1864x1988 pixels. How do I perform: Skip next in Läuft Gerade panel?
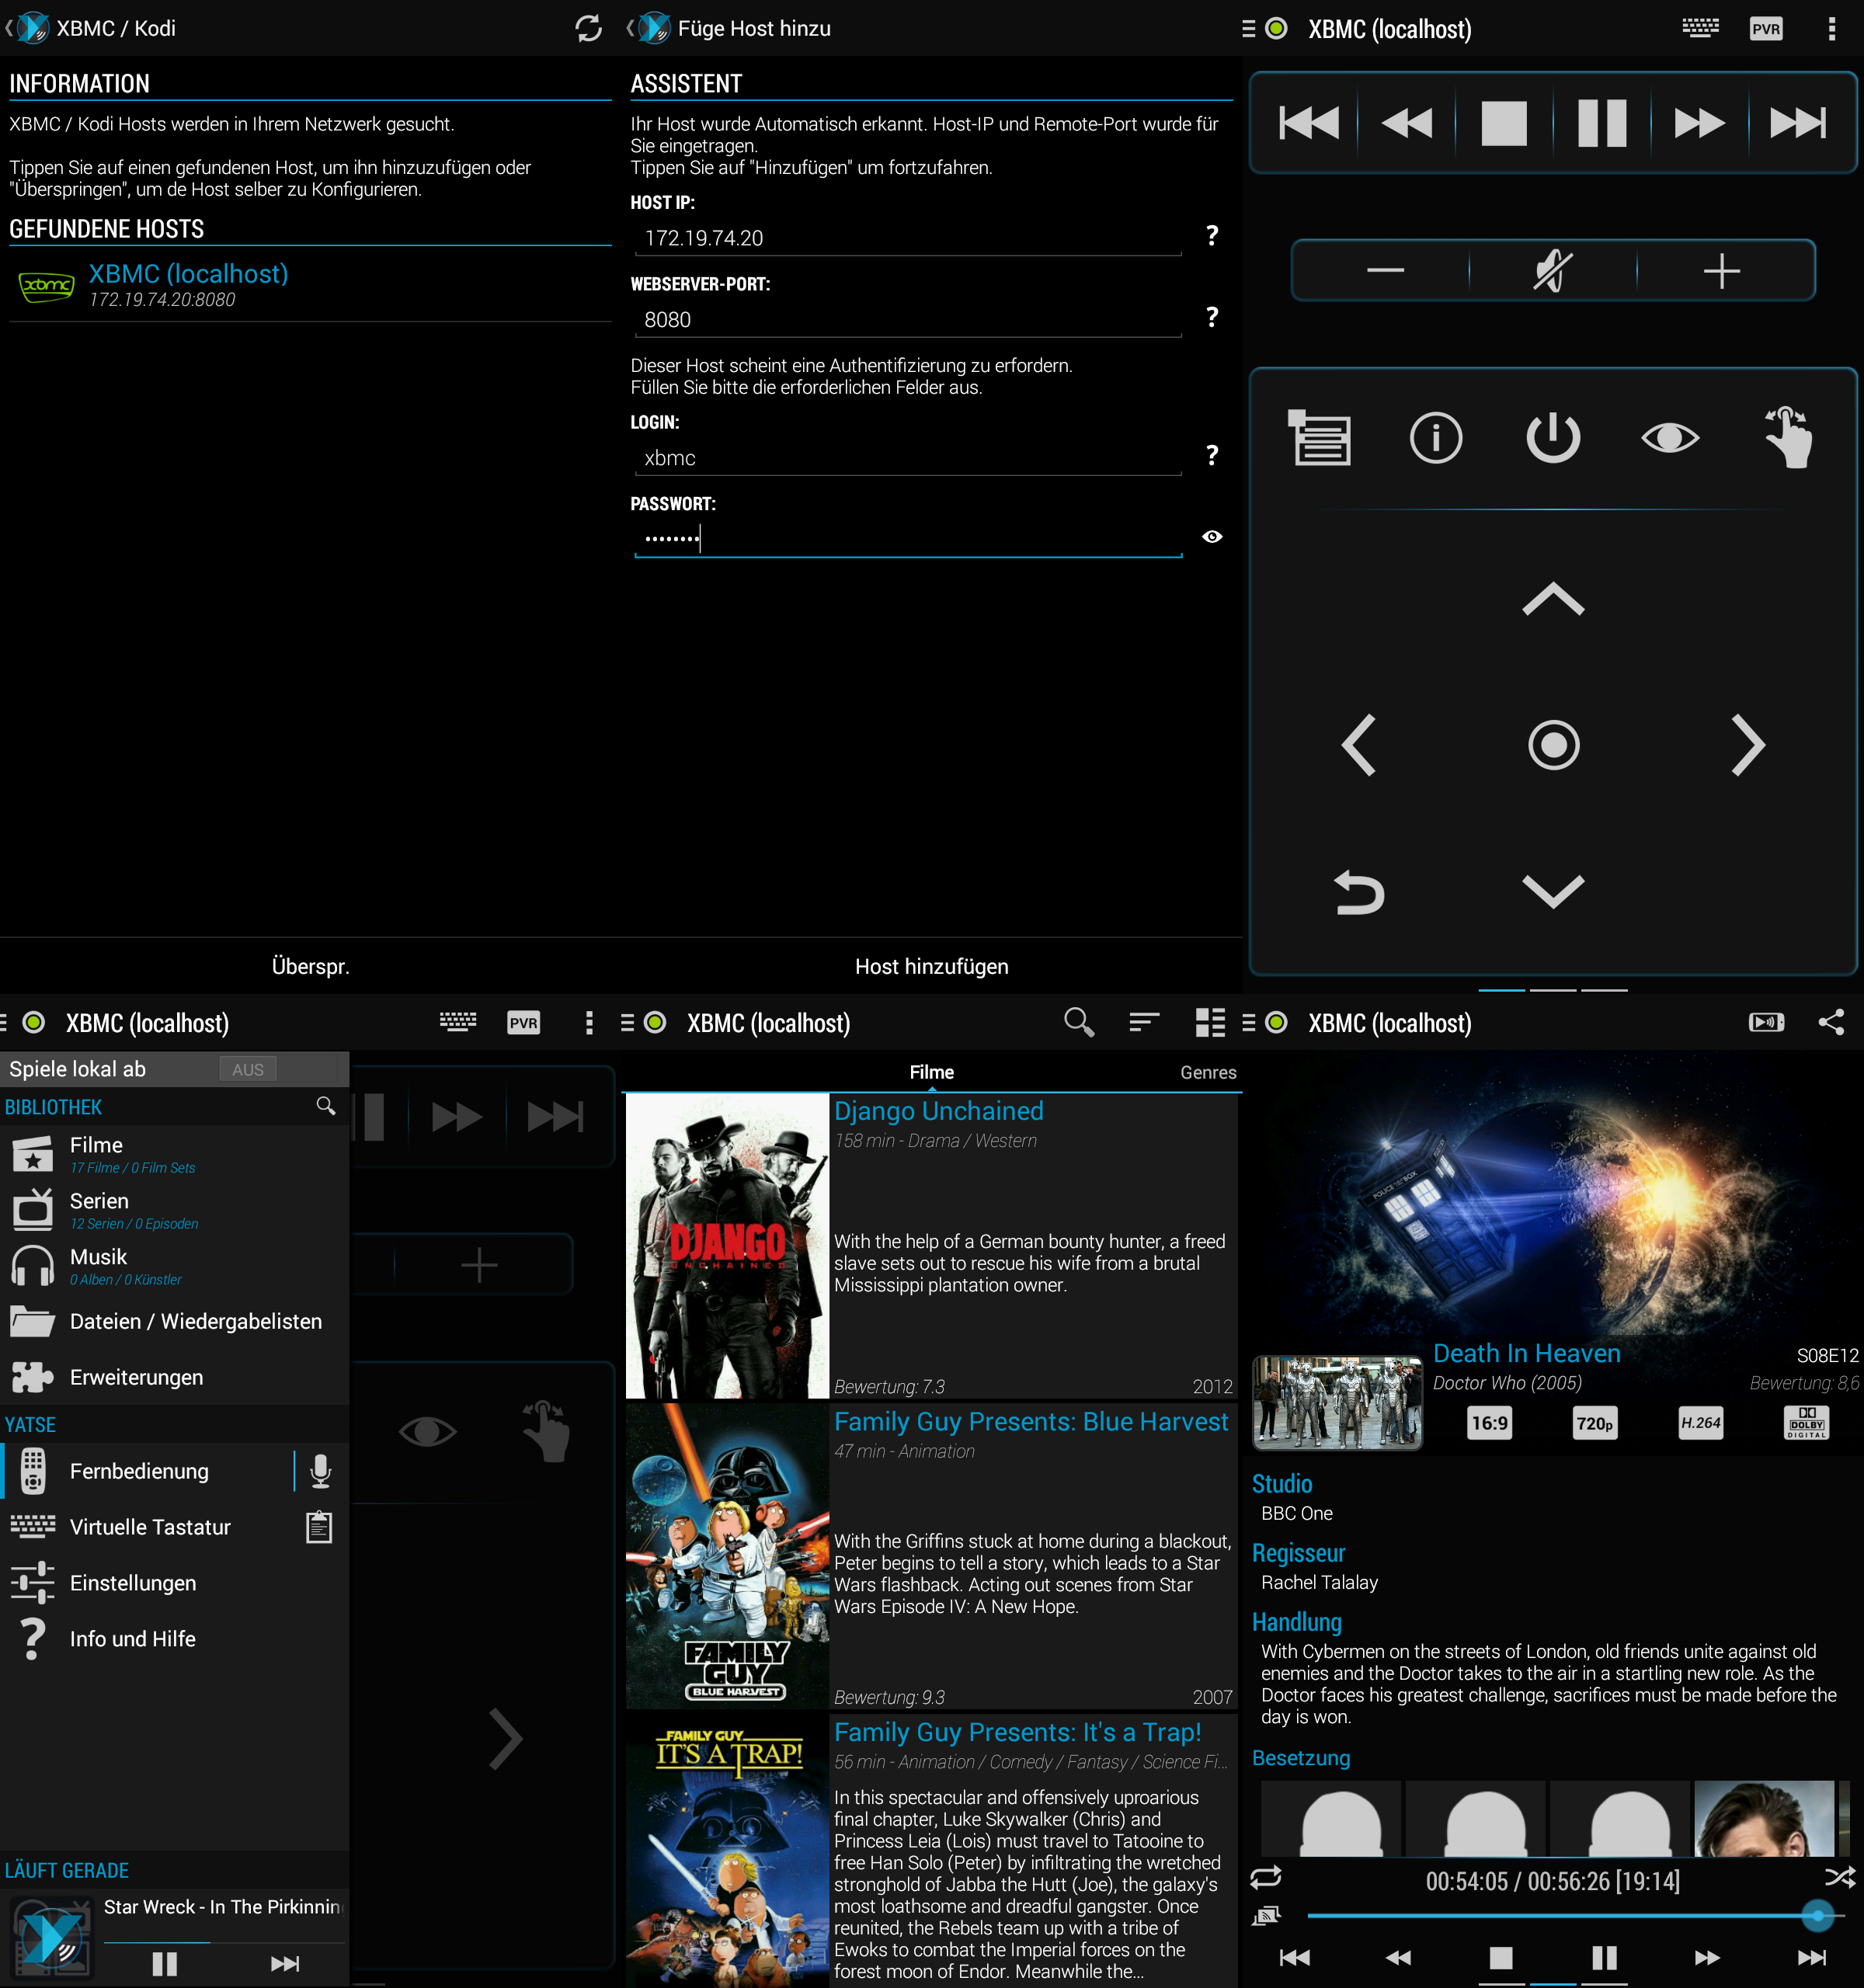pos(285,1963)
